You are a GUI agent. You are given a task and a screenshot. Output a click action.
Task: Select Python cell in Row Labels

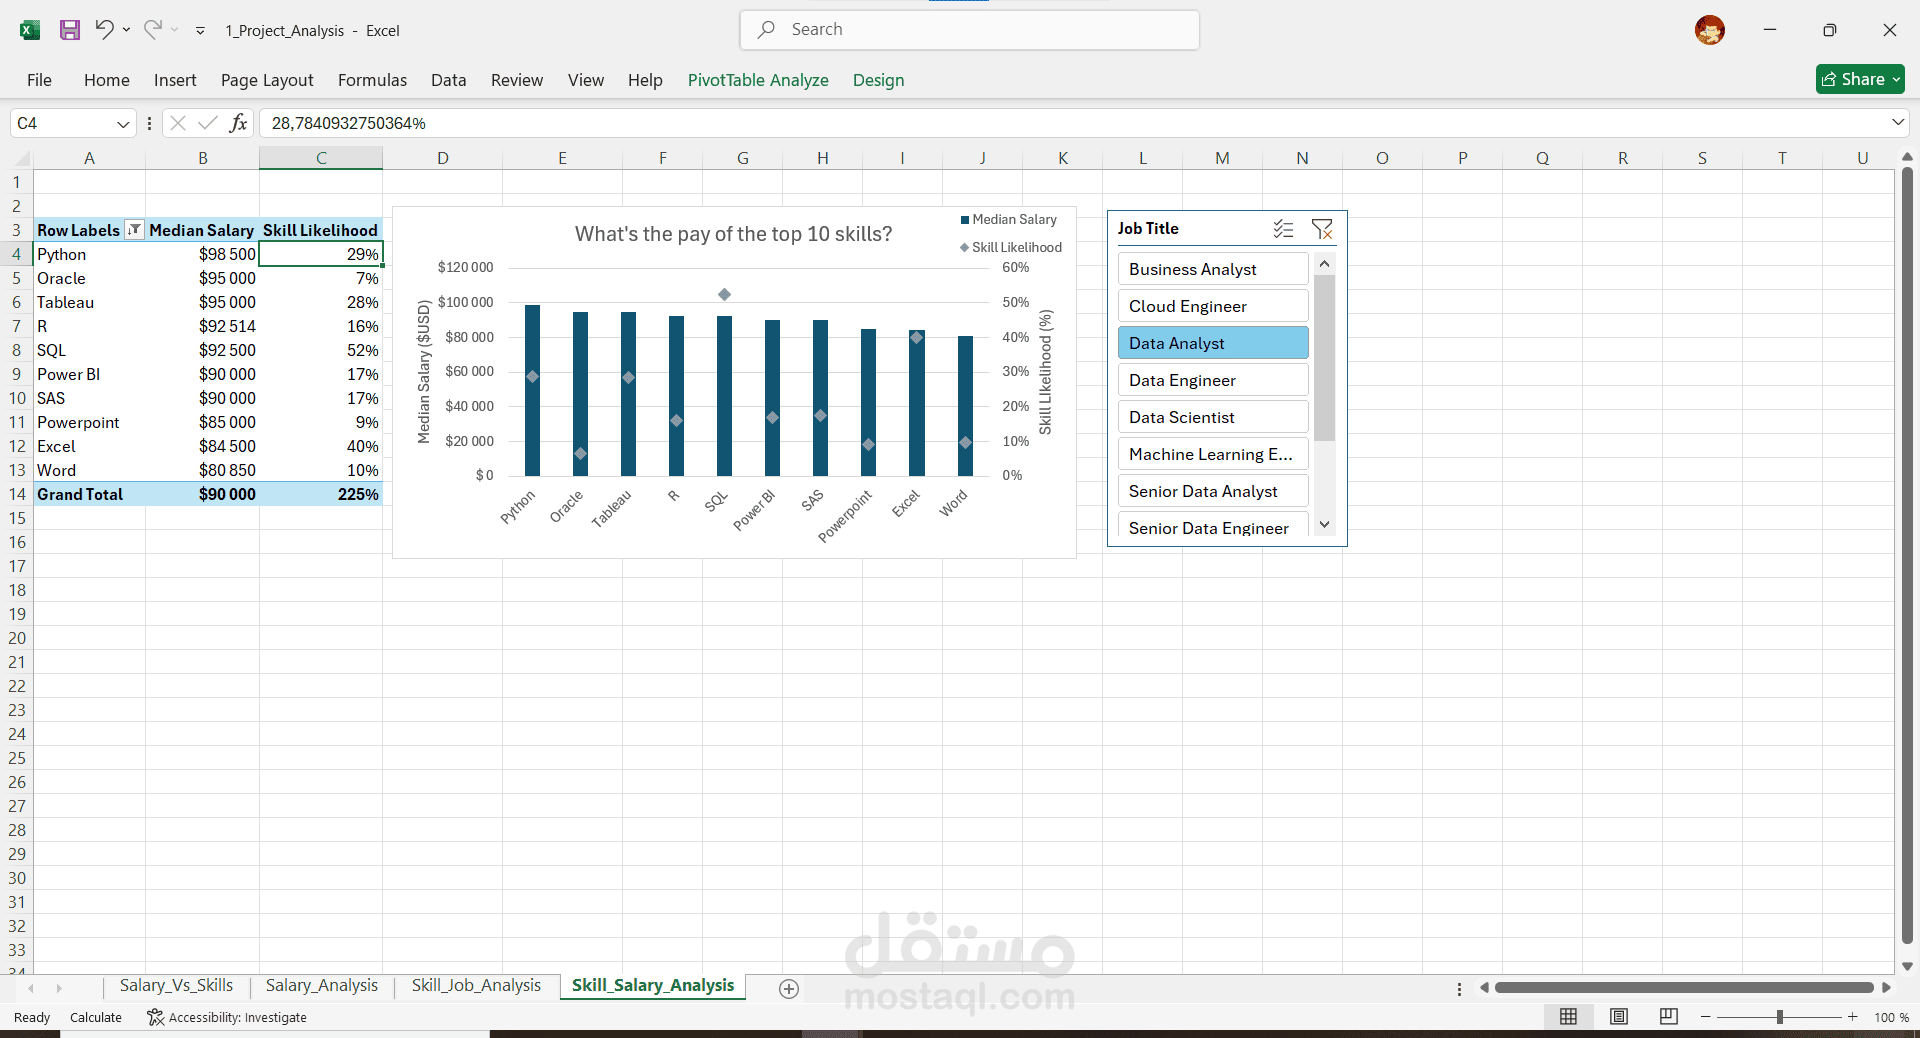(x=90, y=254)
